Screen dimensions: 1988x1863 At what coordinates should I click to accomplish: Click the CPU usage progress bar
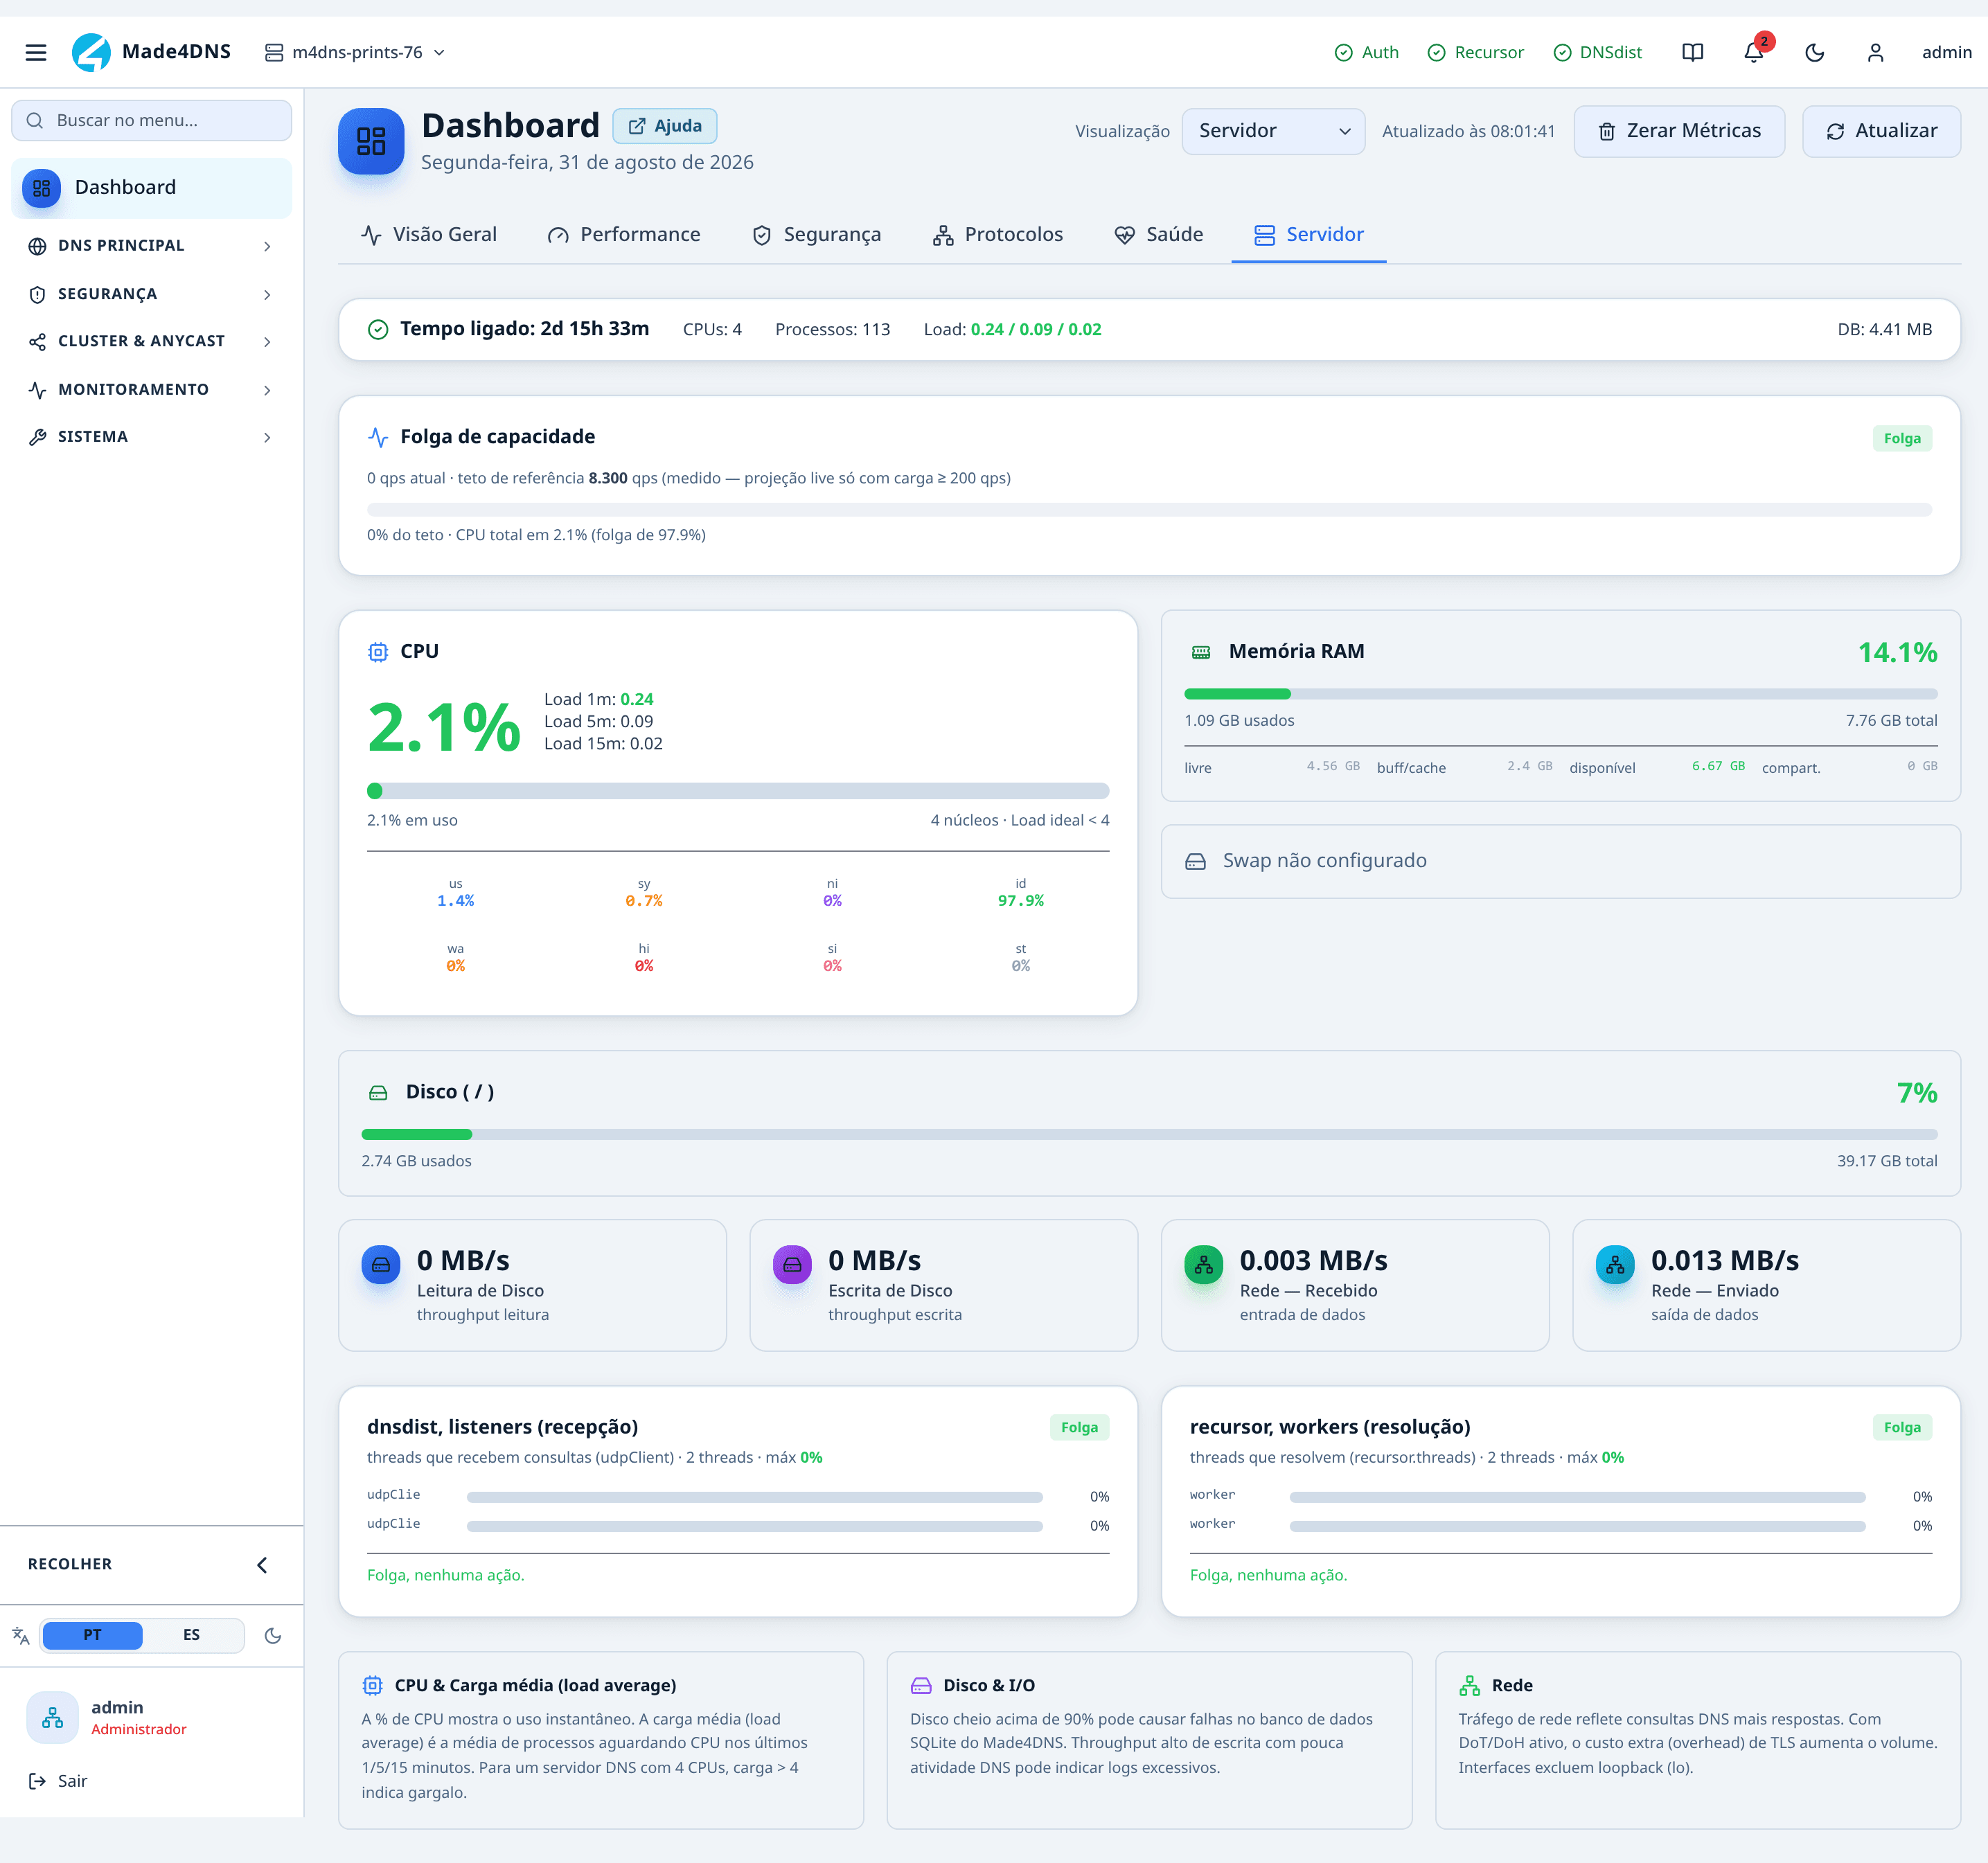coord(738,791)
